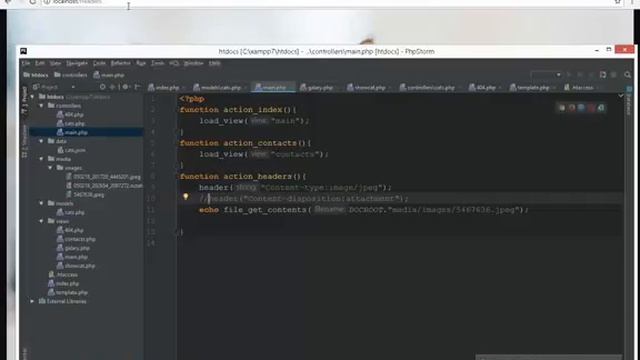
Task: Open in fifth browser icon of editor popup
Action: (x=601, y=108)
